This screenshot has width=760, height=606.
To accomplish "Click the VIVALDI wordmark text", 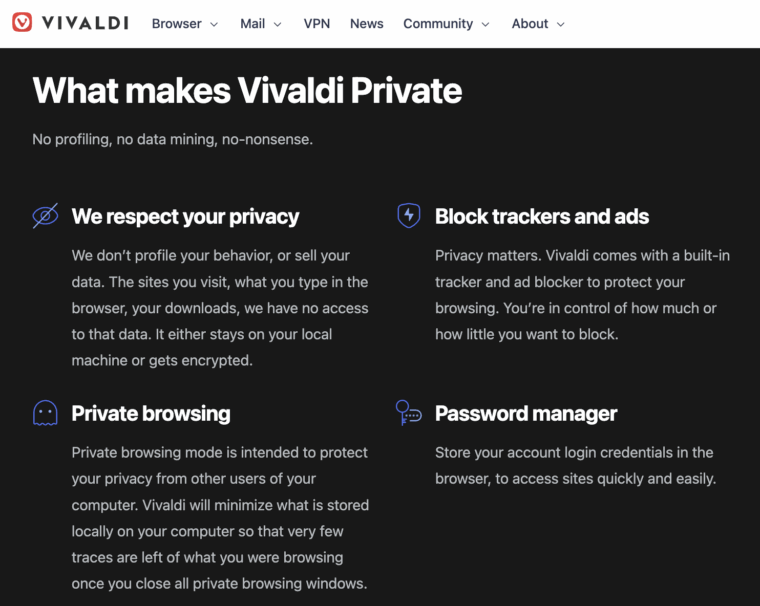I will coord(85,23).
